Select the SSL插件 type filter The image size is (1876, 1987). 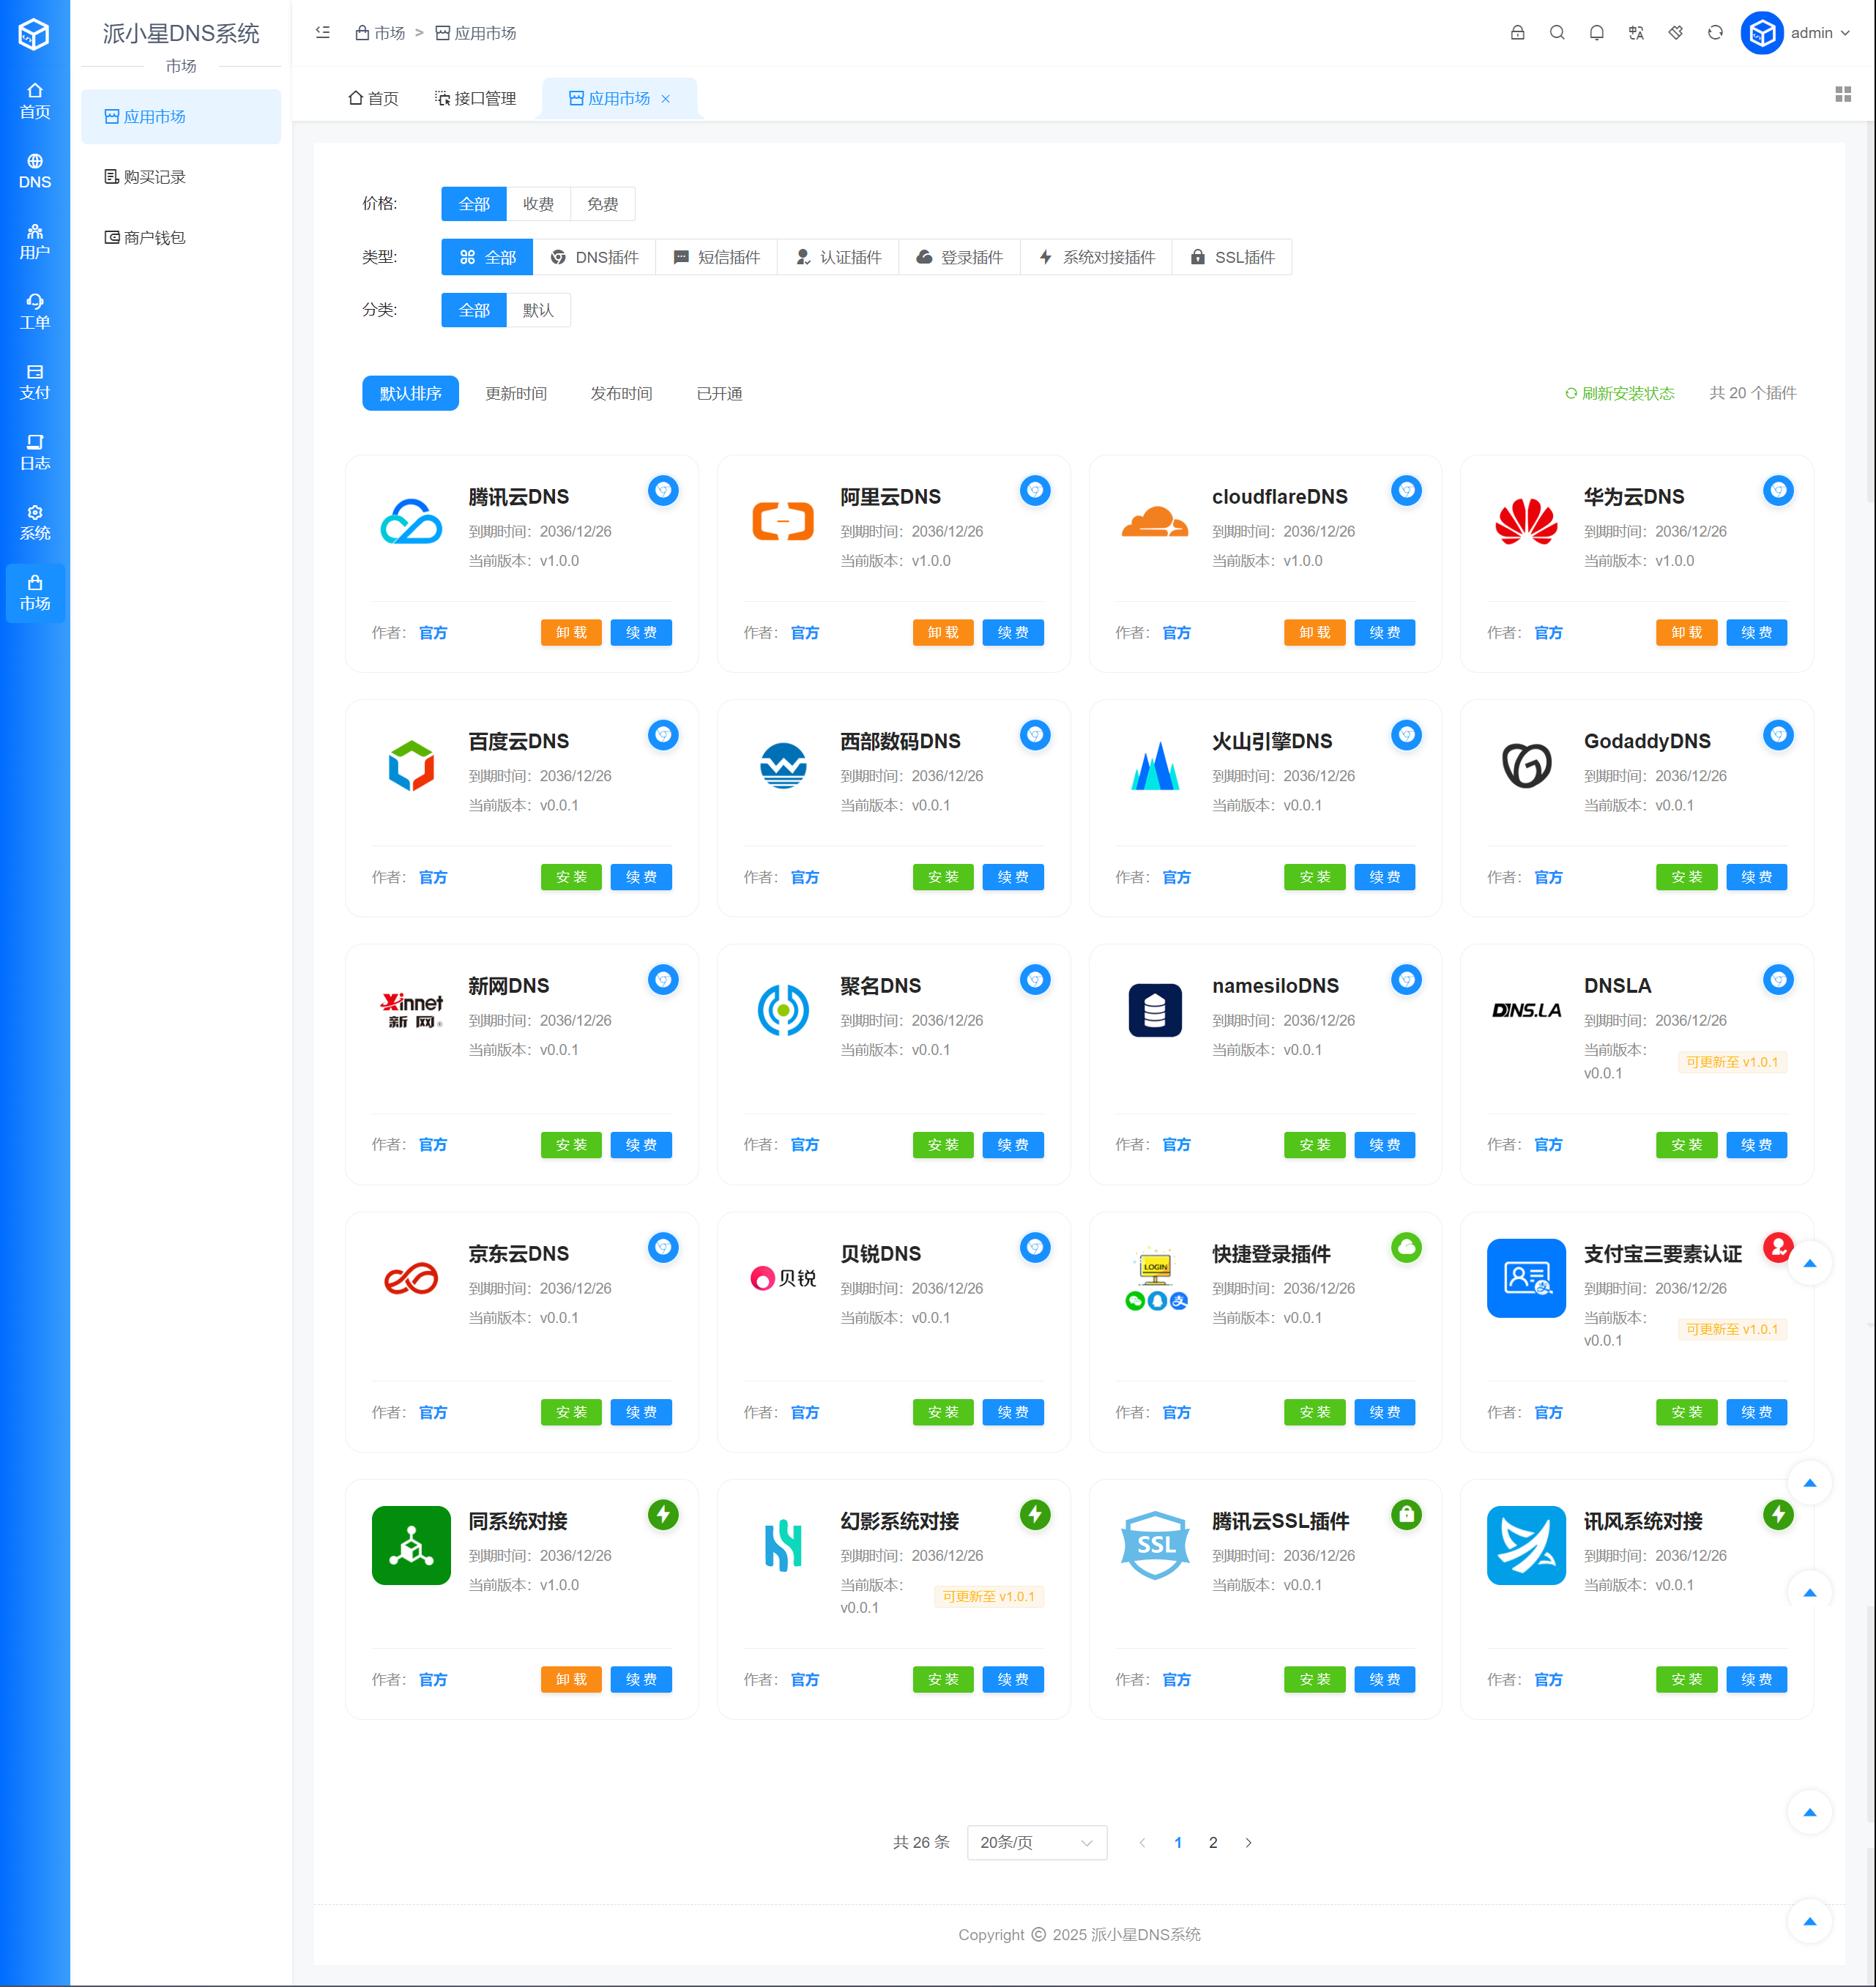[1232, 257]
